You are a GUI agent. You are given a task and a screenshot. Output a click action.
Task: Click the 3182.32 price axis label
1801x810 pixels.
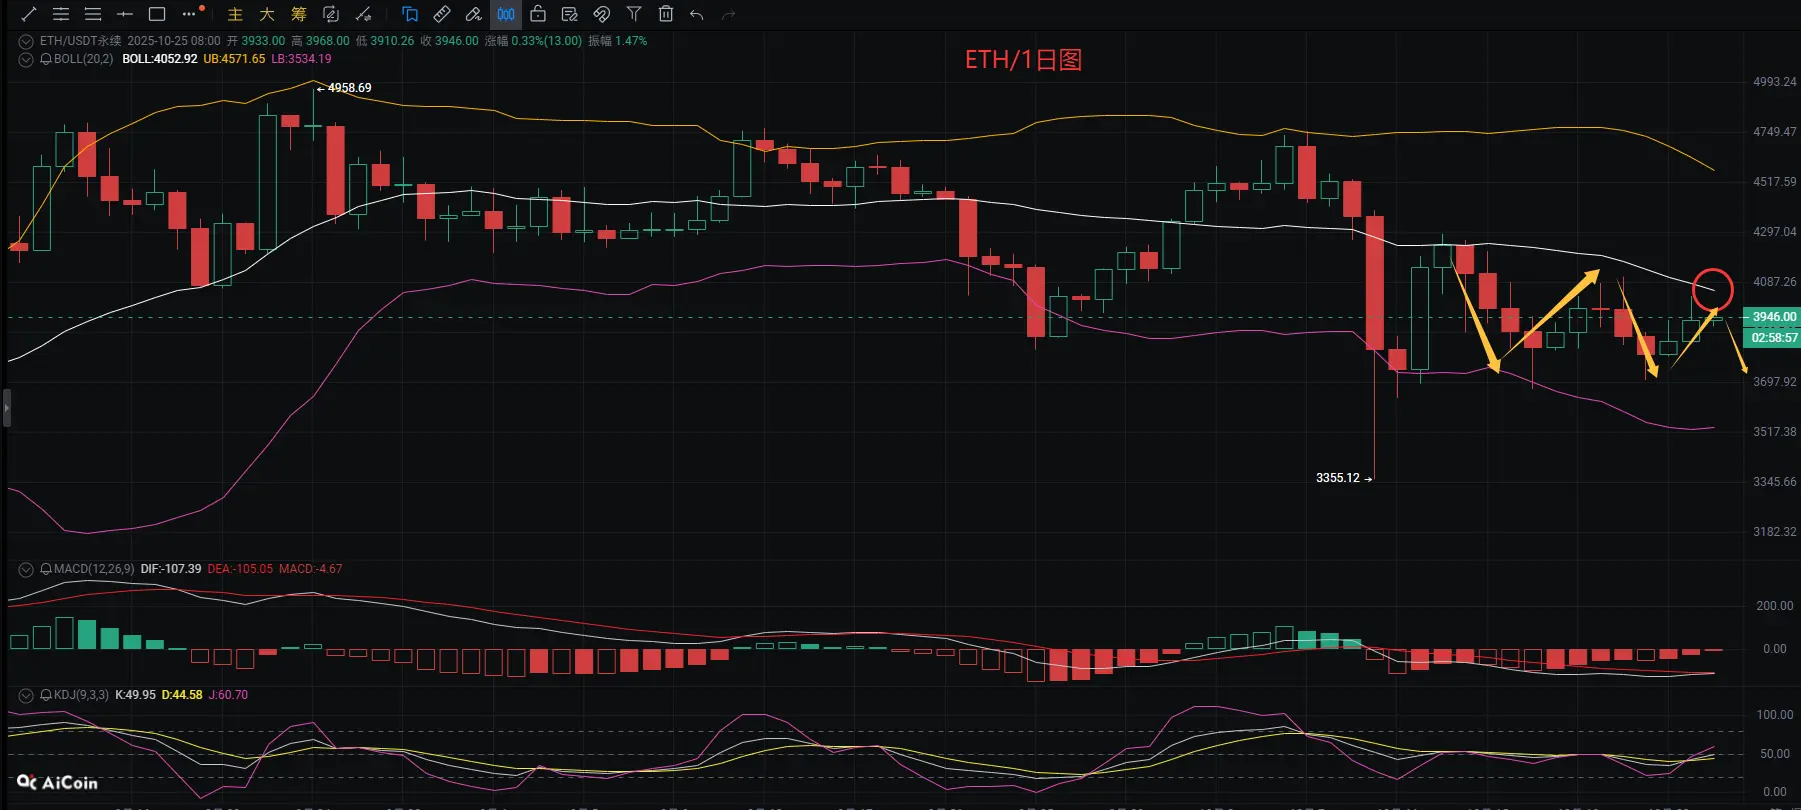[x=1775, y=532]
